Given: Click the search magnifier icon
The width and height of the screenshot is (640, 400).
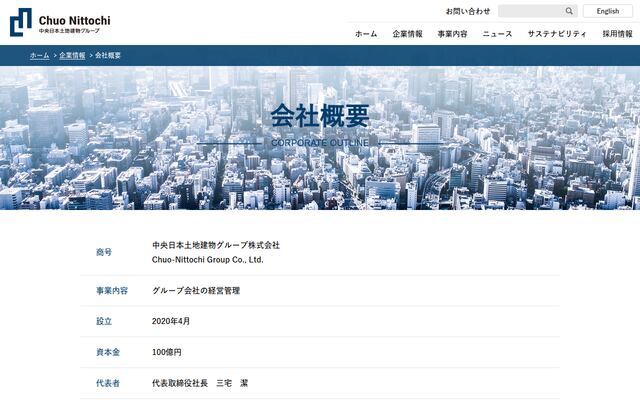Looking at the screenshot, I should click(x=569, y=11).
